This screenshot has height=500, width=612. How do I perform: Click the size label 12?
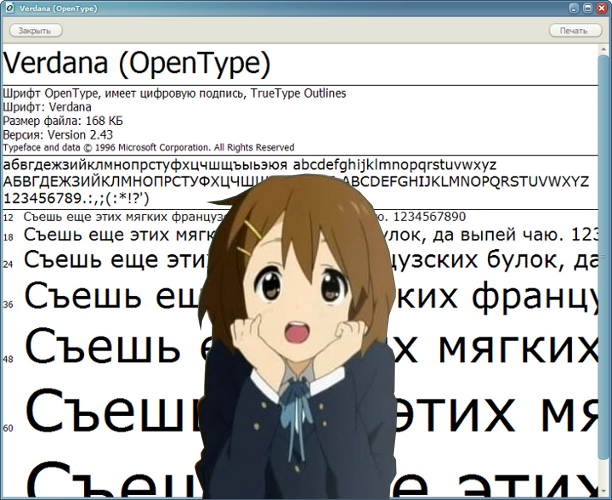pyautogui.click(x=8, y=218)
